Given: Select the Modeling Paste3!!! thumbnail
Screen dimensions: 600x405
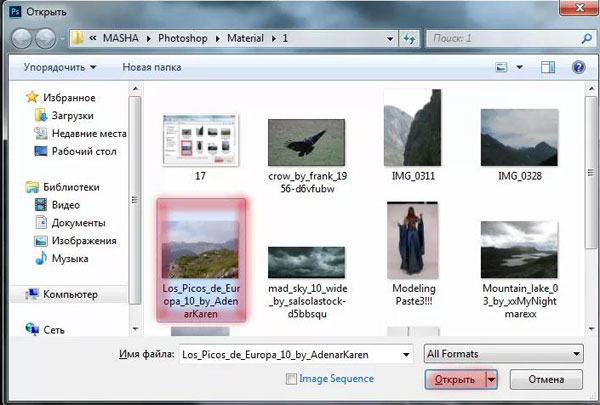Looking at the screenshot, I should pyautogui.click(x=412, y=240).
